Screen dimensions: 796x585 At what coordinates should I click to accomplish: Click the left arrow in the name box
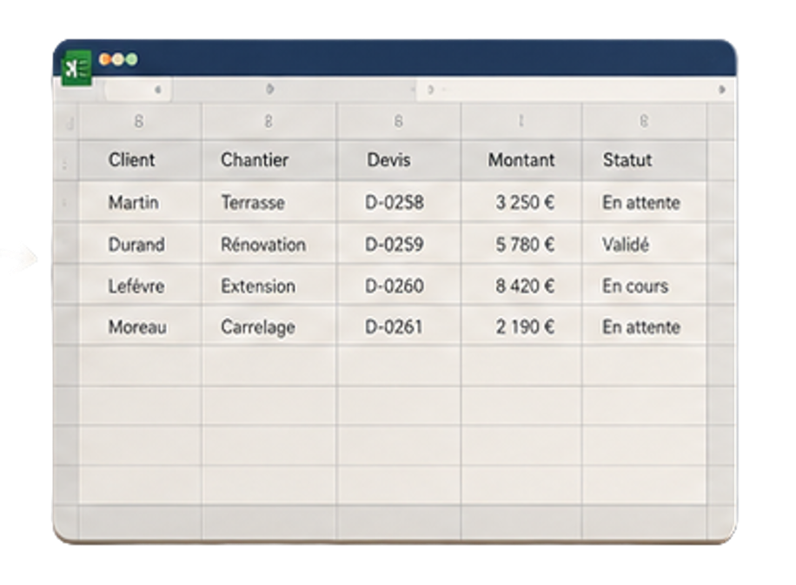(x=158, y=90)
